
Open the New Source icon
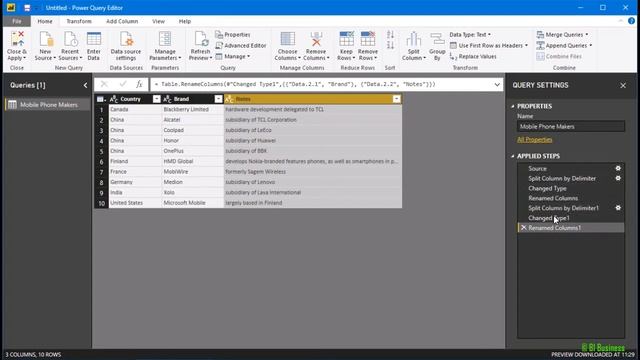pyautogui.click(x=45, y=40)
